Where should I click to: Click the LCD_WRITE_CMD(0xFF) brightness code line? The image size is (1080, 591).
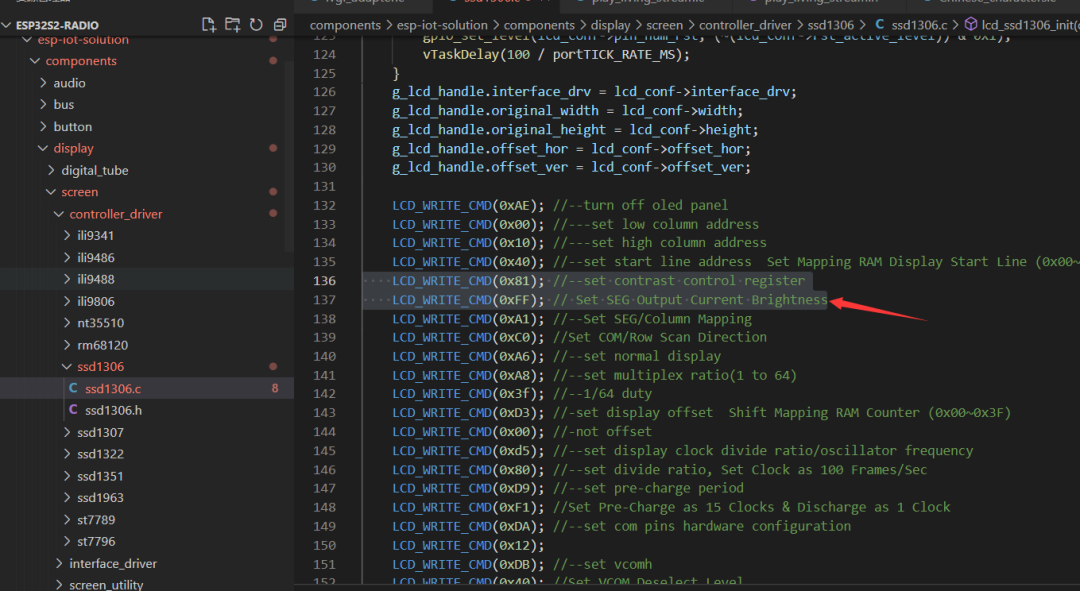pos(610,300)
